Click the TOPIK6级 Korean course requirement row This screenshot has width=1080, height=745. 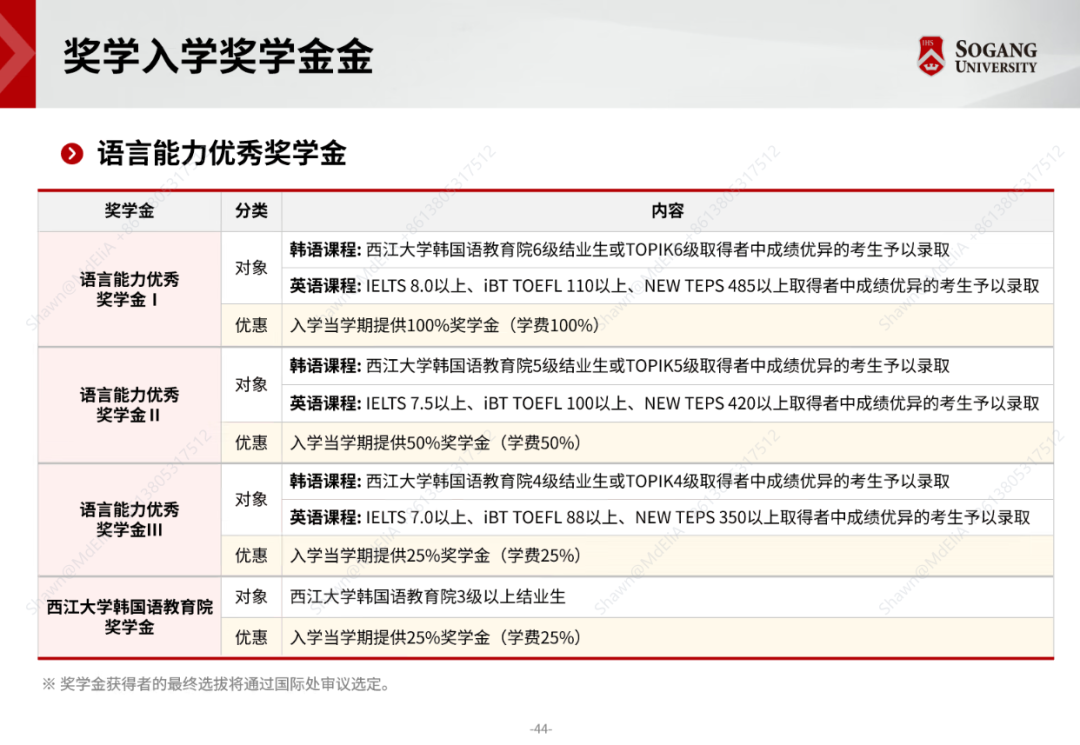[x=620, y=250]
